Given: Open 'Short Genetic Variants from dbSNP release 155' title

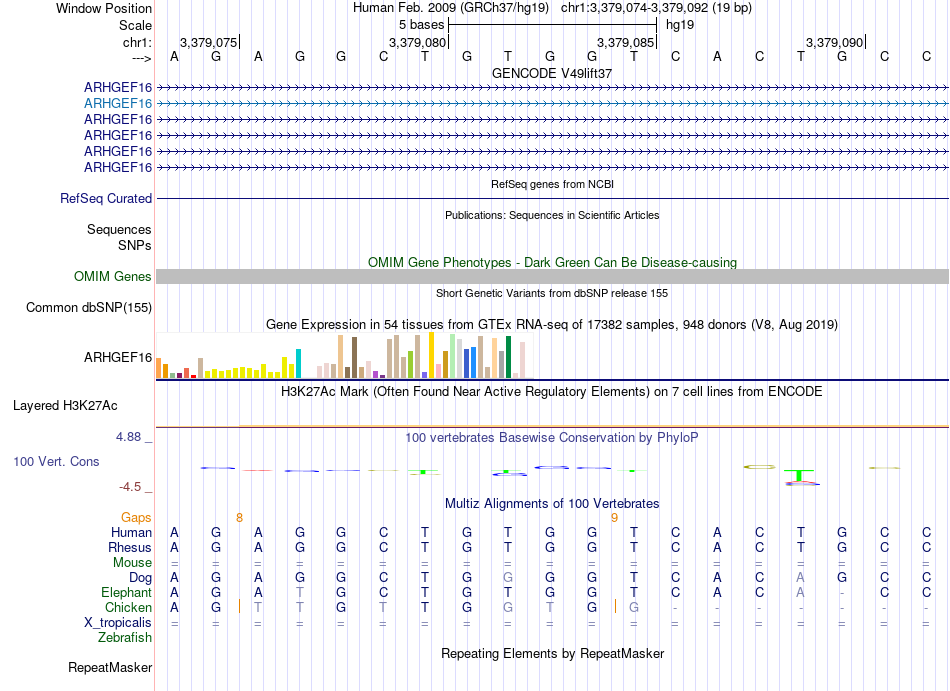Looking at the screenshot, I should [x=552, y=293].
